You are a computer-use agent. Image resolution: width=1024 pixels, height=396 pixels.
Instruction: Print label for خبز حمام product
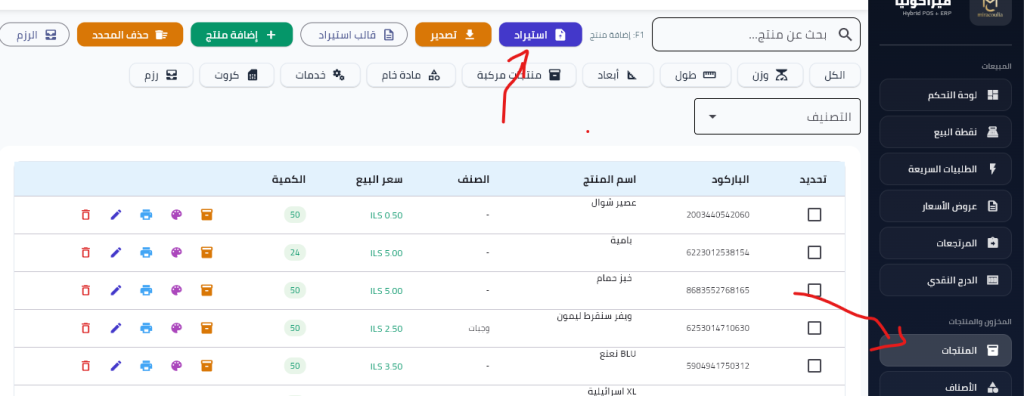point(146,290)
